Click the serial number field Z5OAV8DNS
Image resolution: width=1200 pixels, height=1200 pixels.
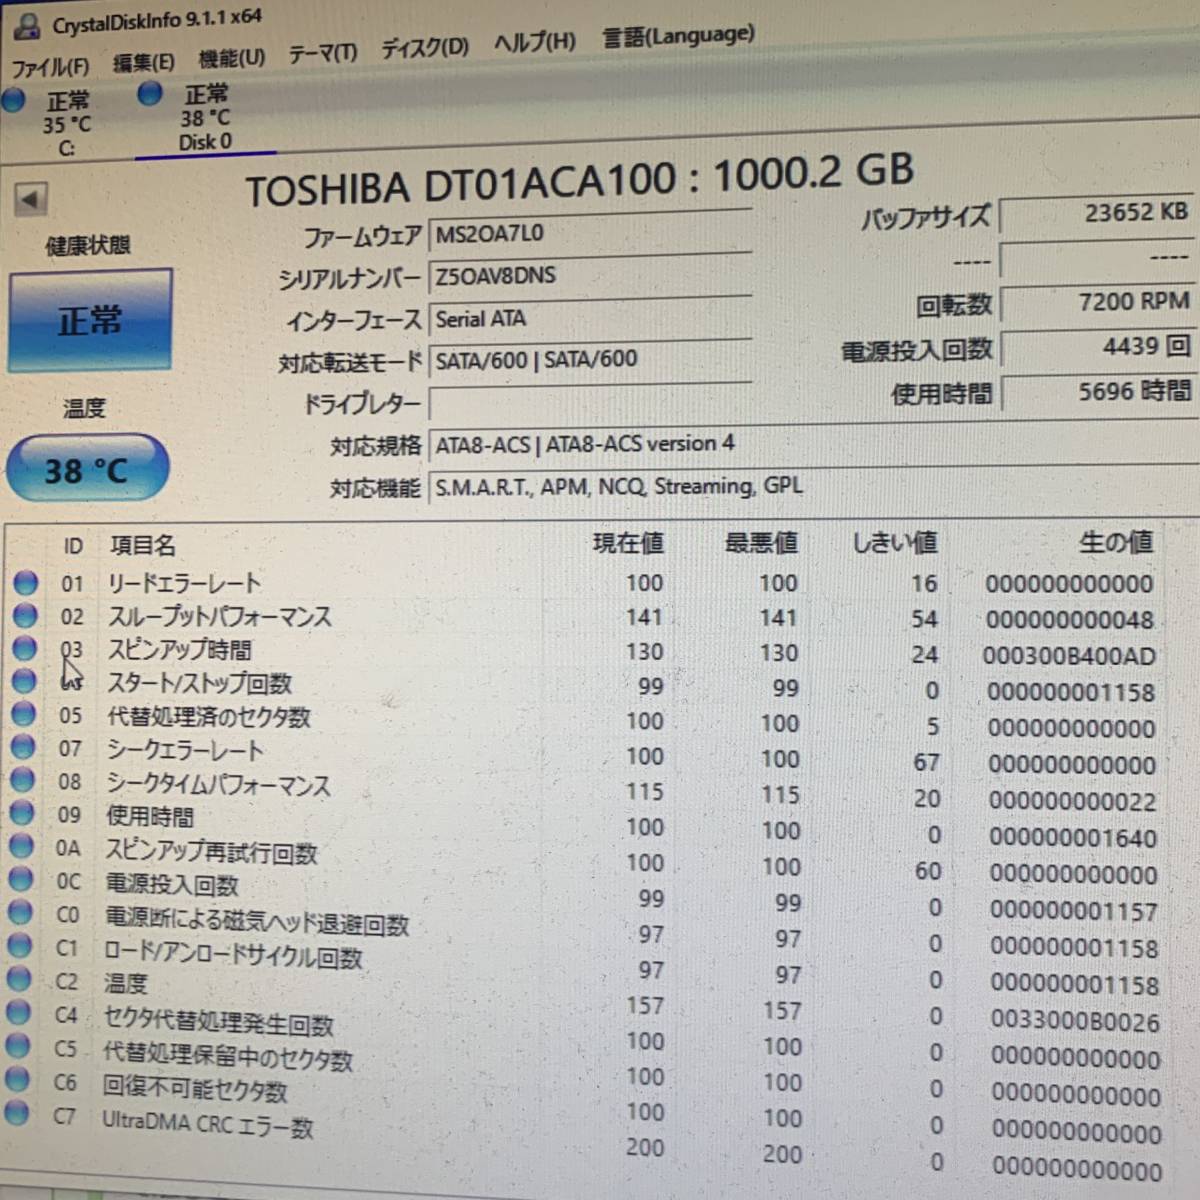coord(590,275)
